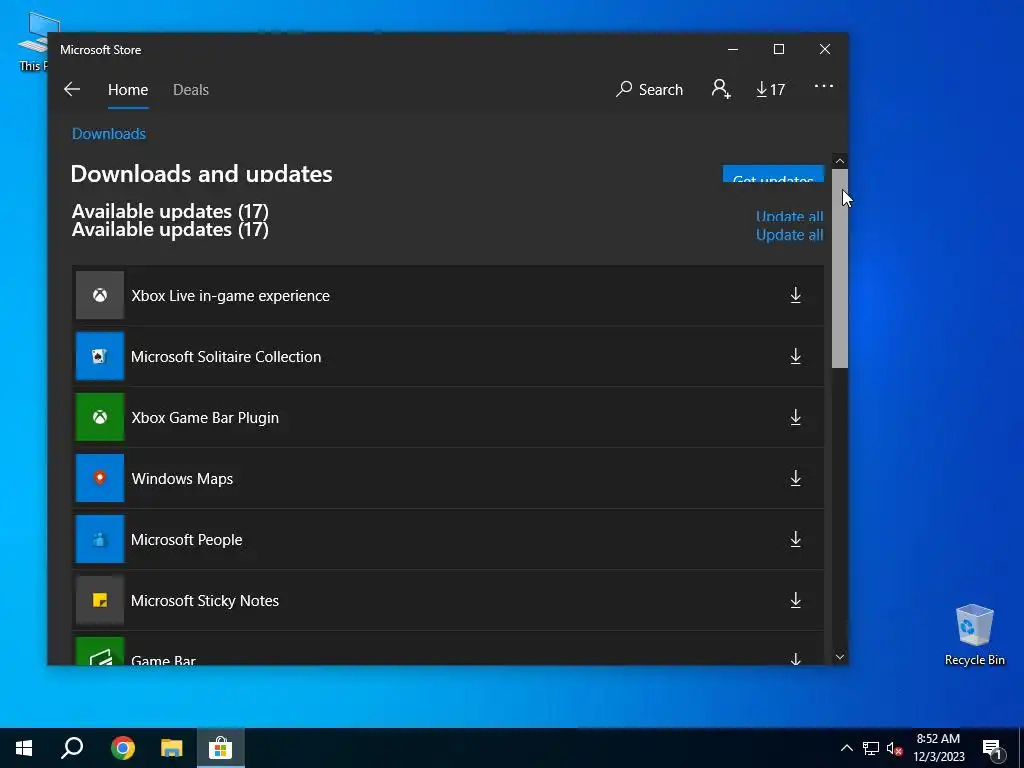Download the Windows Maps update
The image size is (1024, 768).
tap(795, 478)
